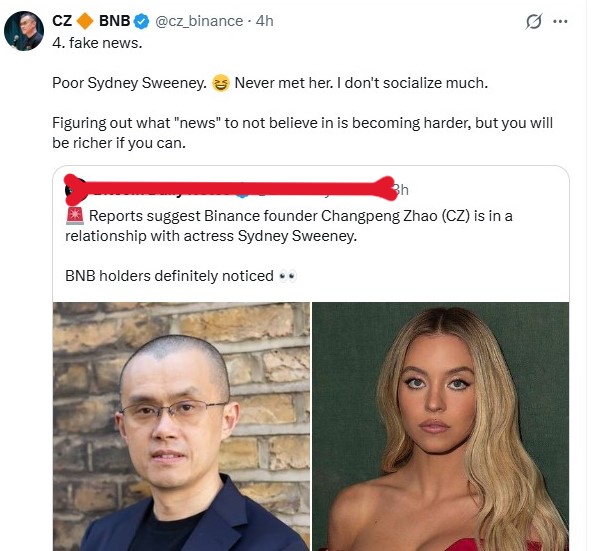Open the Grok slashed-circle icon on the tweet
594x551 pixels.
(x=534, y=21)
